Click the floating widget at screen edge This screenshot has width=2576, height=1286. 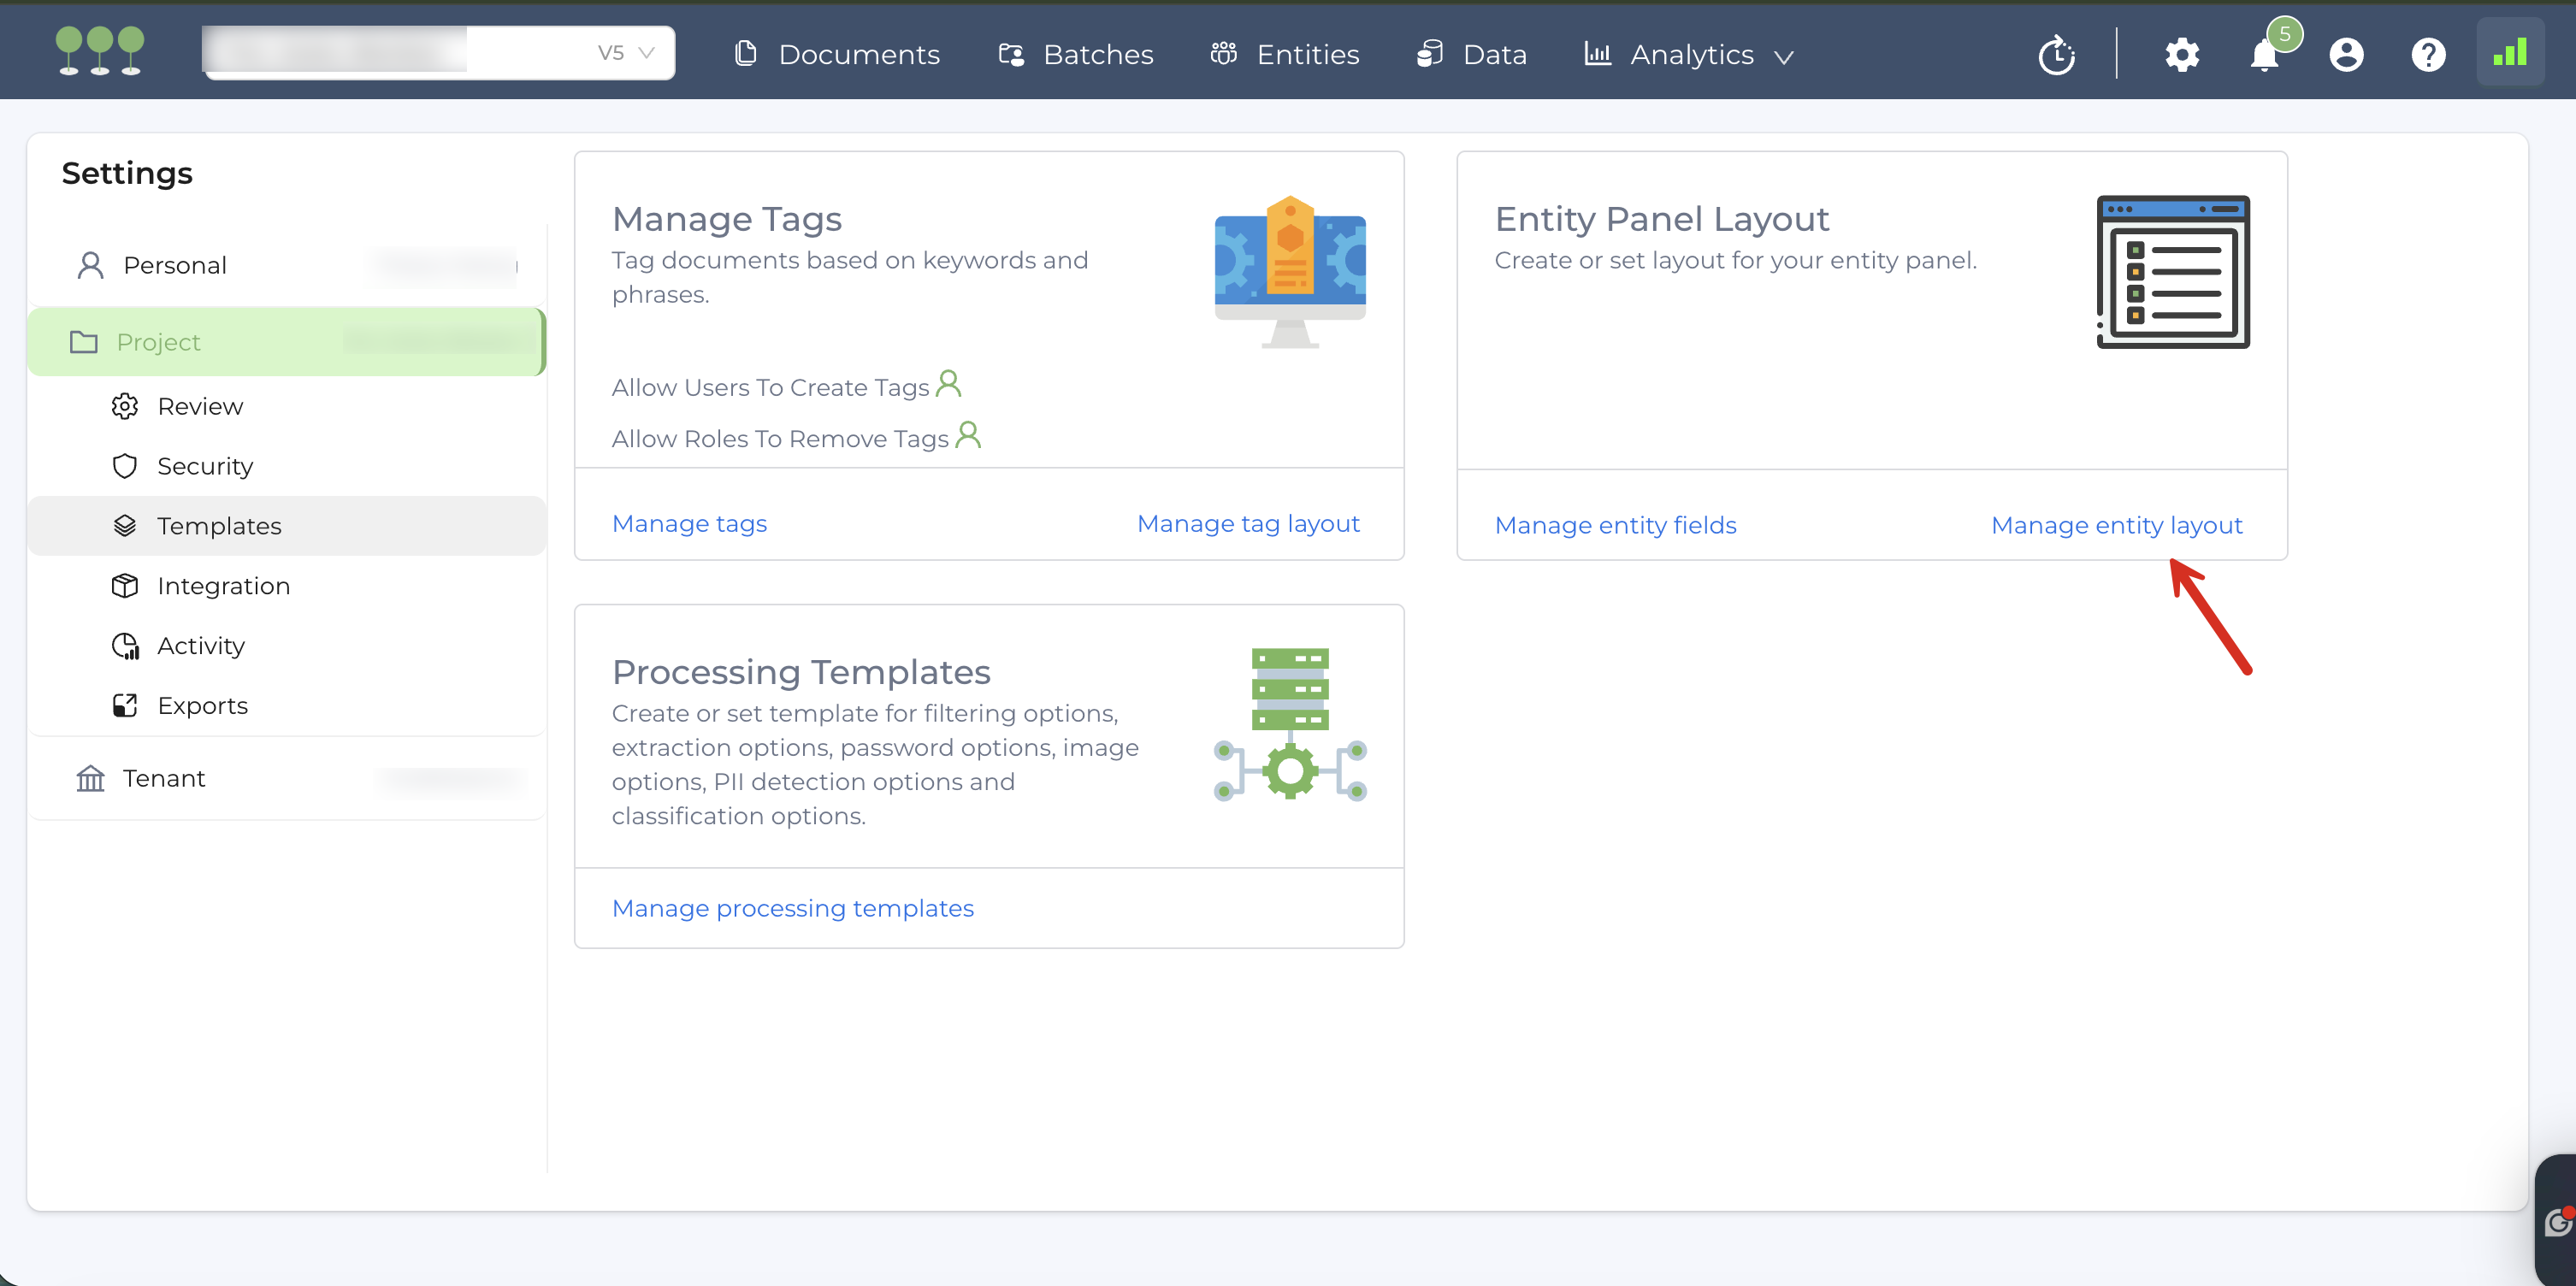click(x=2557, y=1220)
